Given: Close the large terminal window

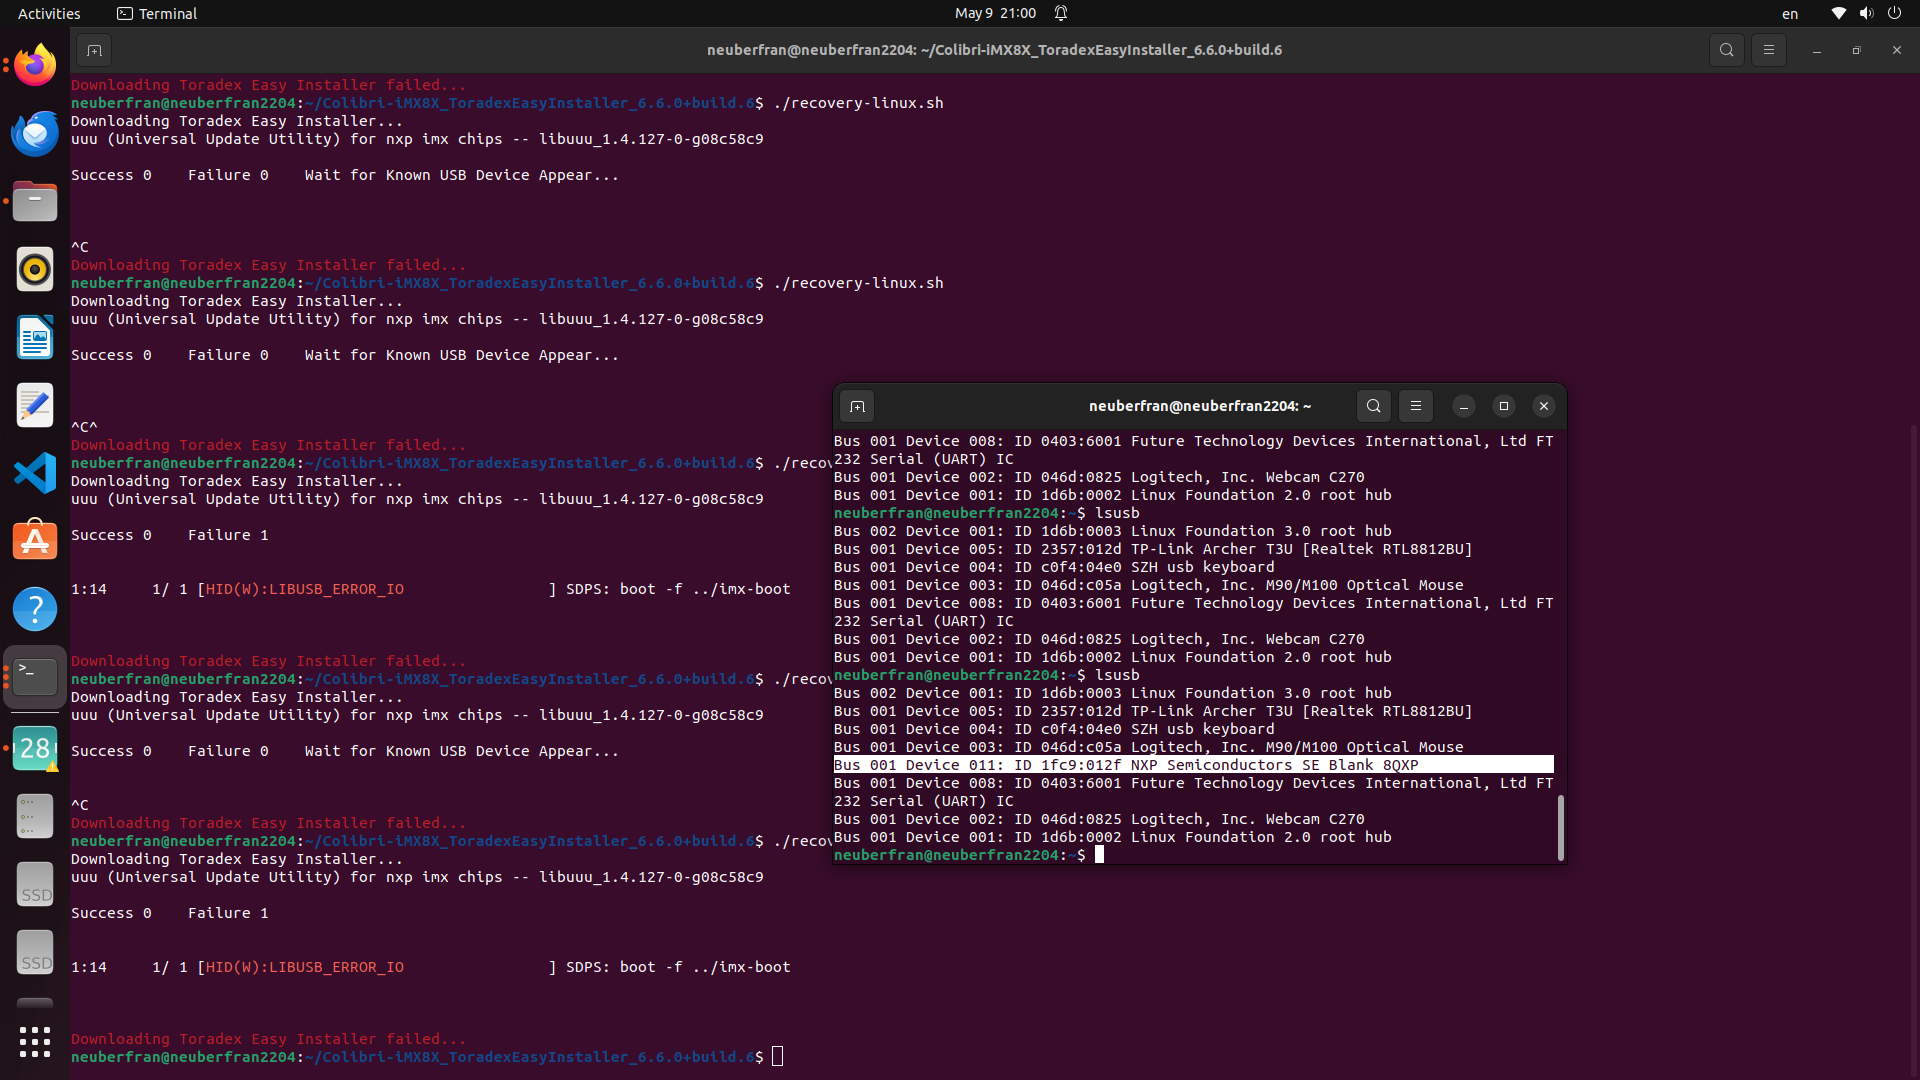Looking at the screenshot, I should click(1896, 50).
